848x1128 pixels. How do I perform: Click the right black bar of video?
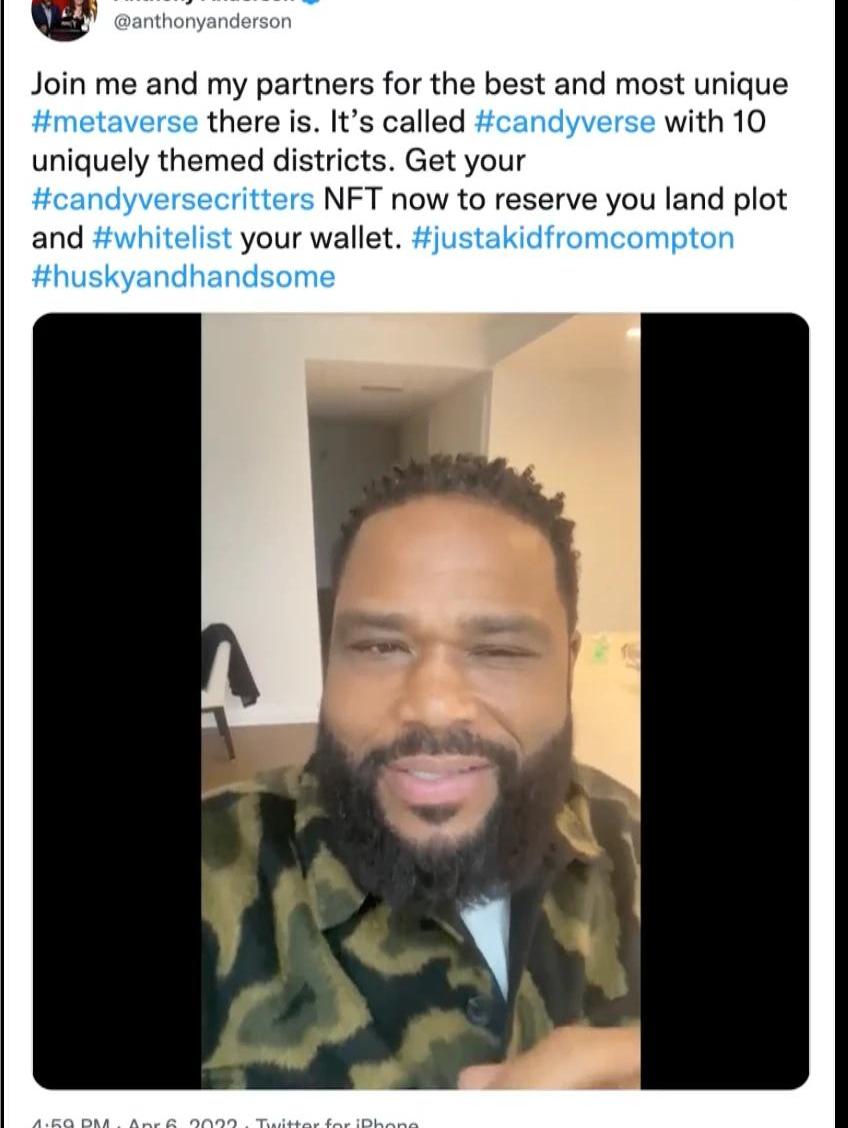coord(725,701)
